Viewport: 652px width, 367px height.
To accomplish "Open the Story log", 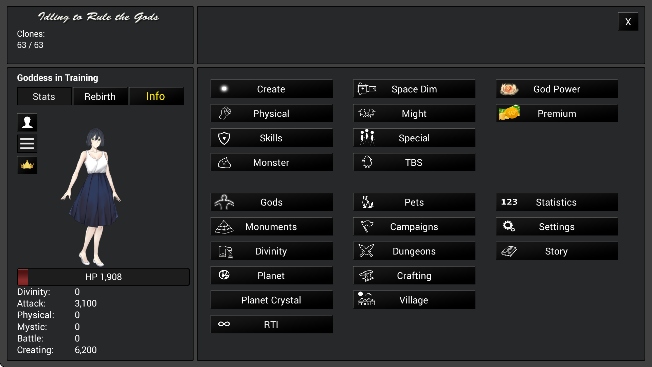I will pyautogui.click(x=557, y=251).
